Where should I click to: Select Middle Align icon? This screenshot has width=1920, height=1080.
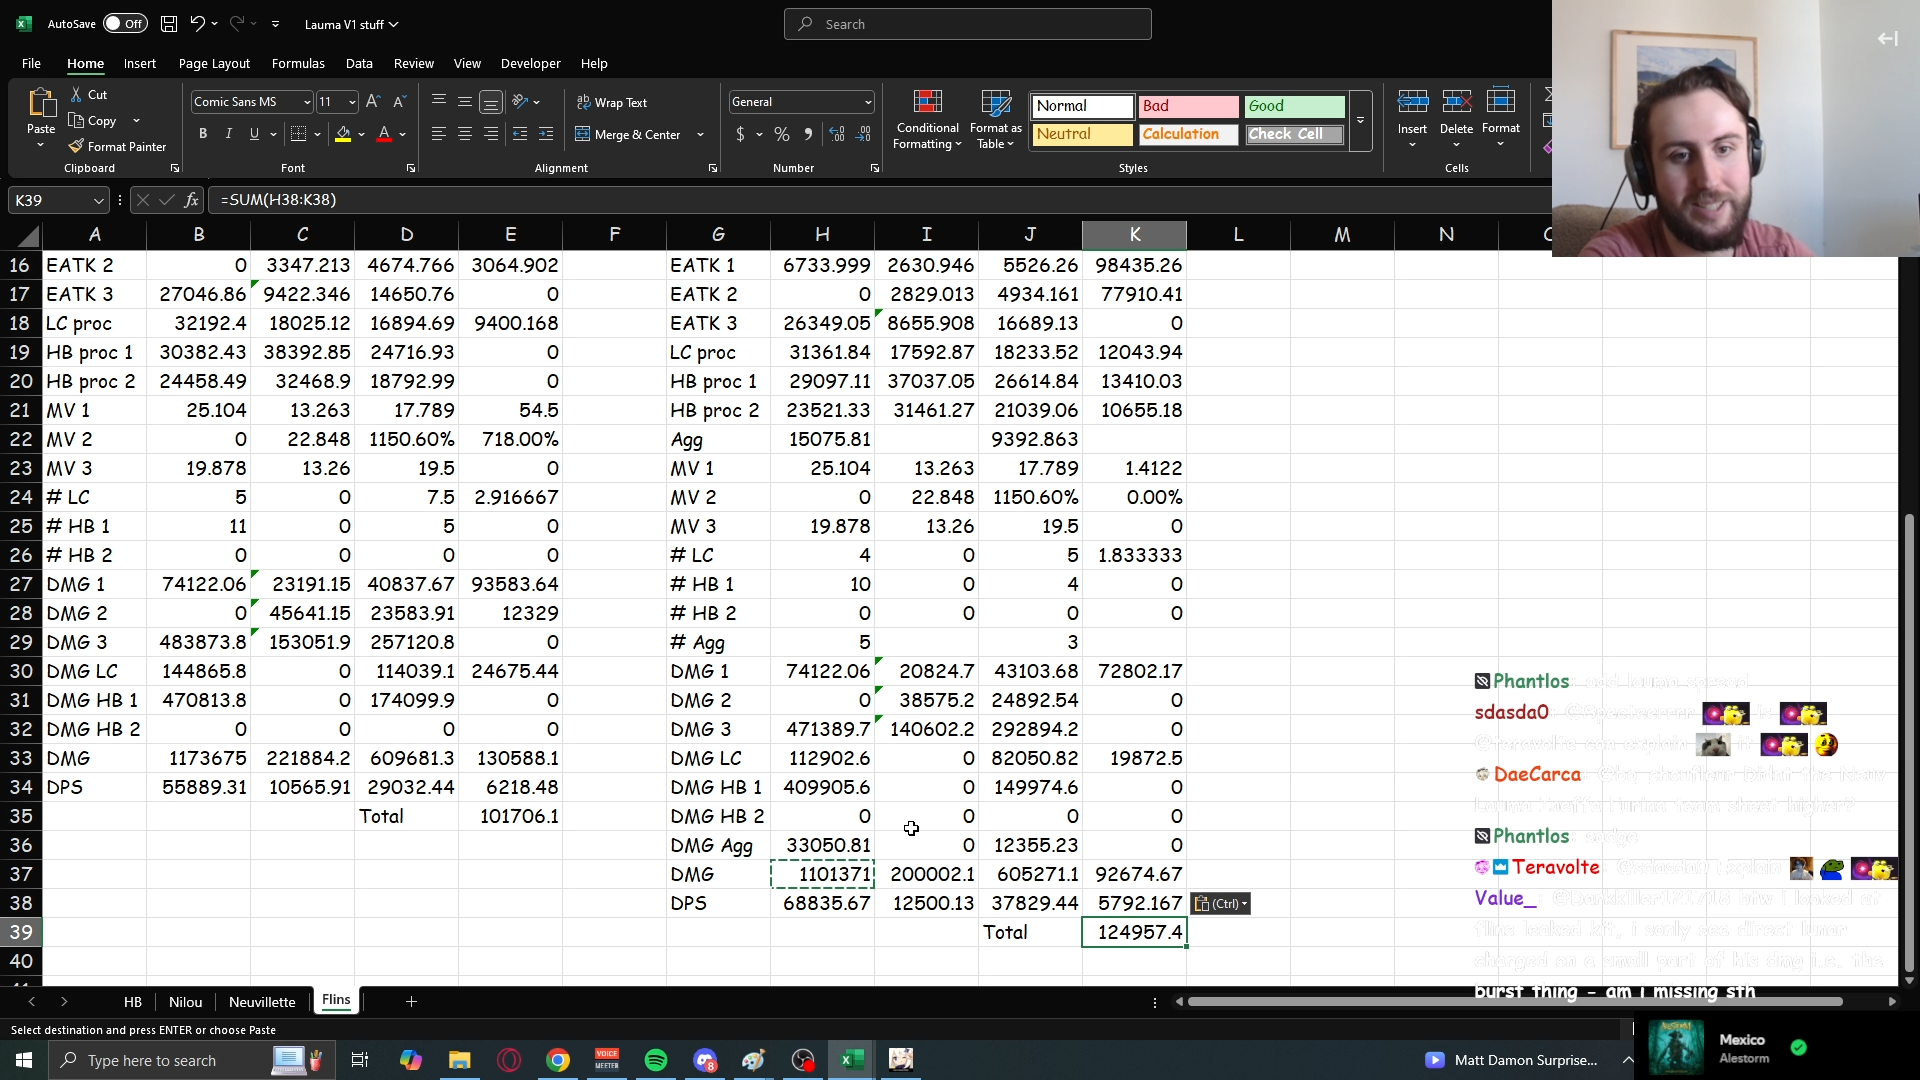(464, 102)
